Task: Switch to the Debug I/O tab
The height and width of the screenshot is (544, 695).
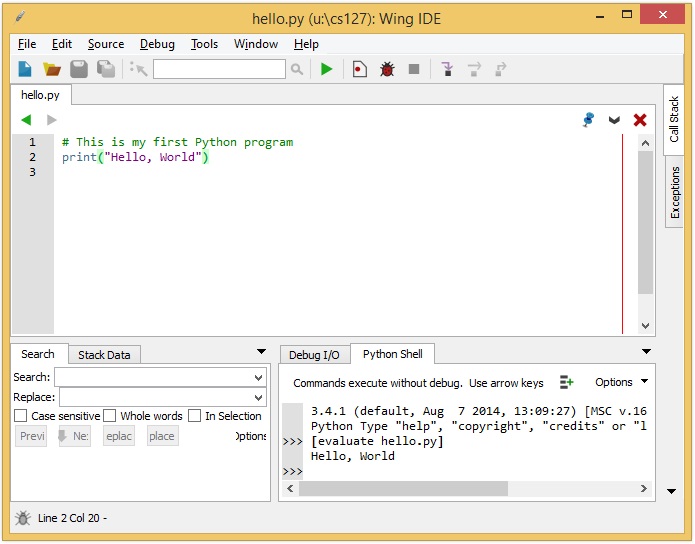Action: (x=314, y=355)
